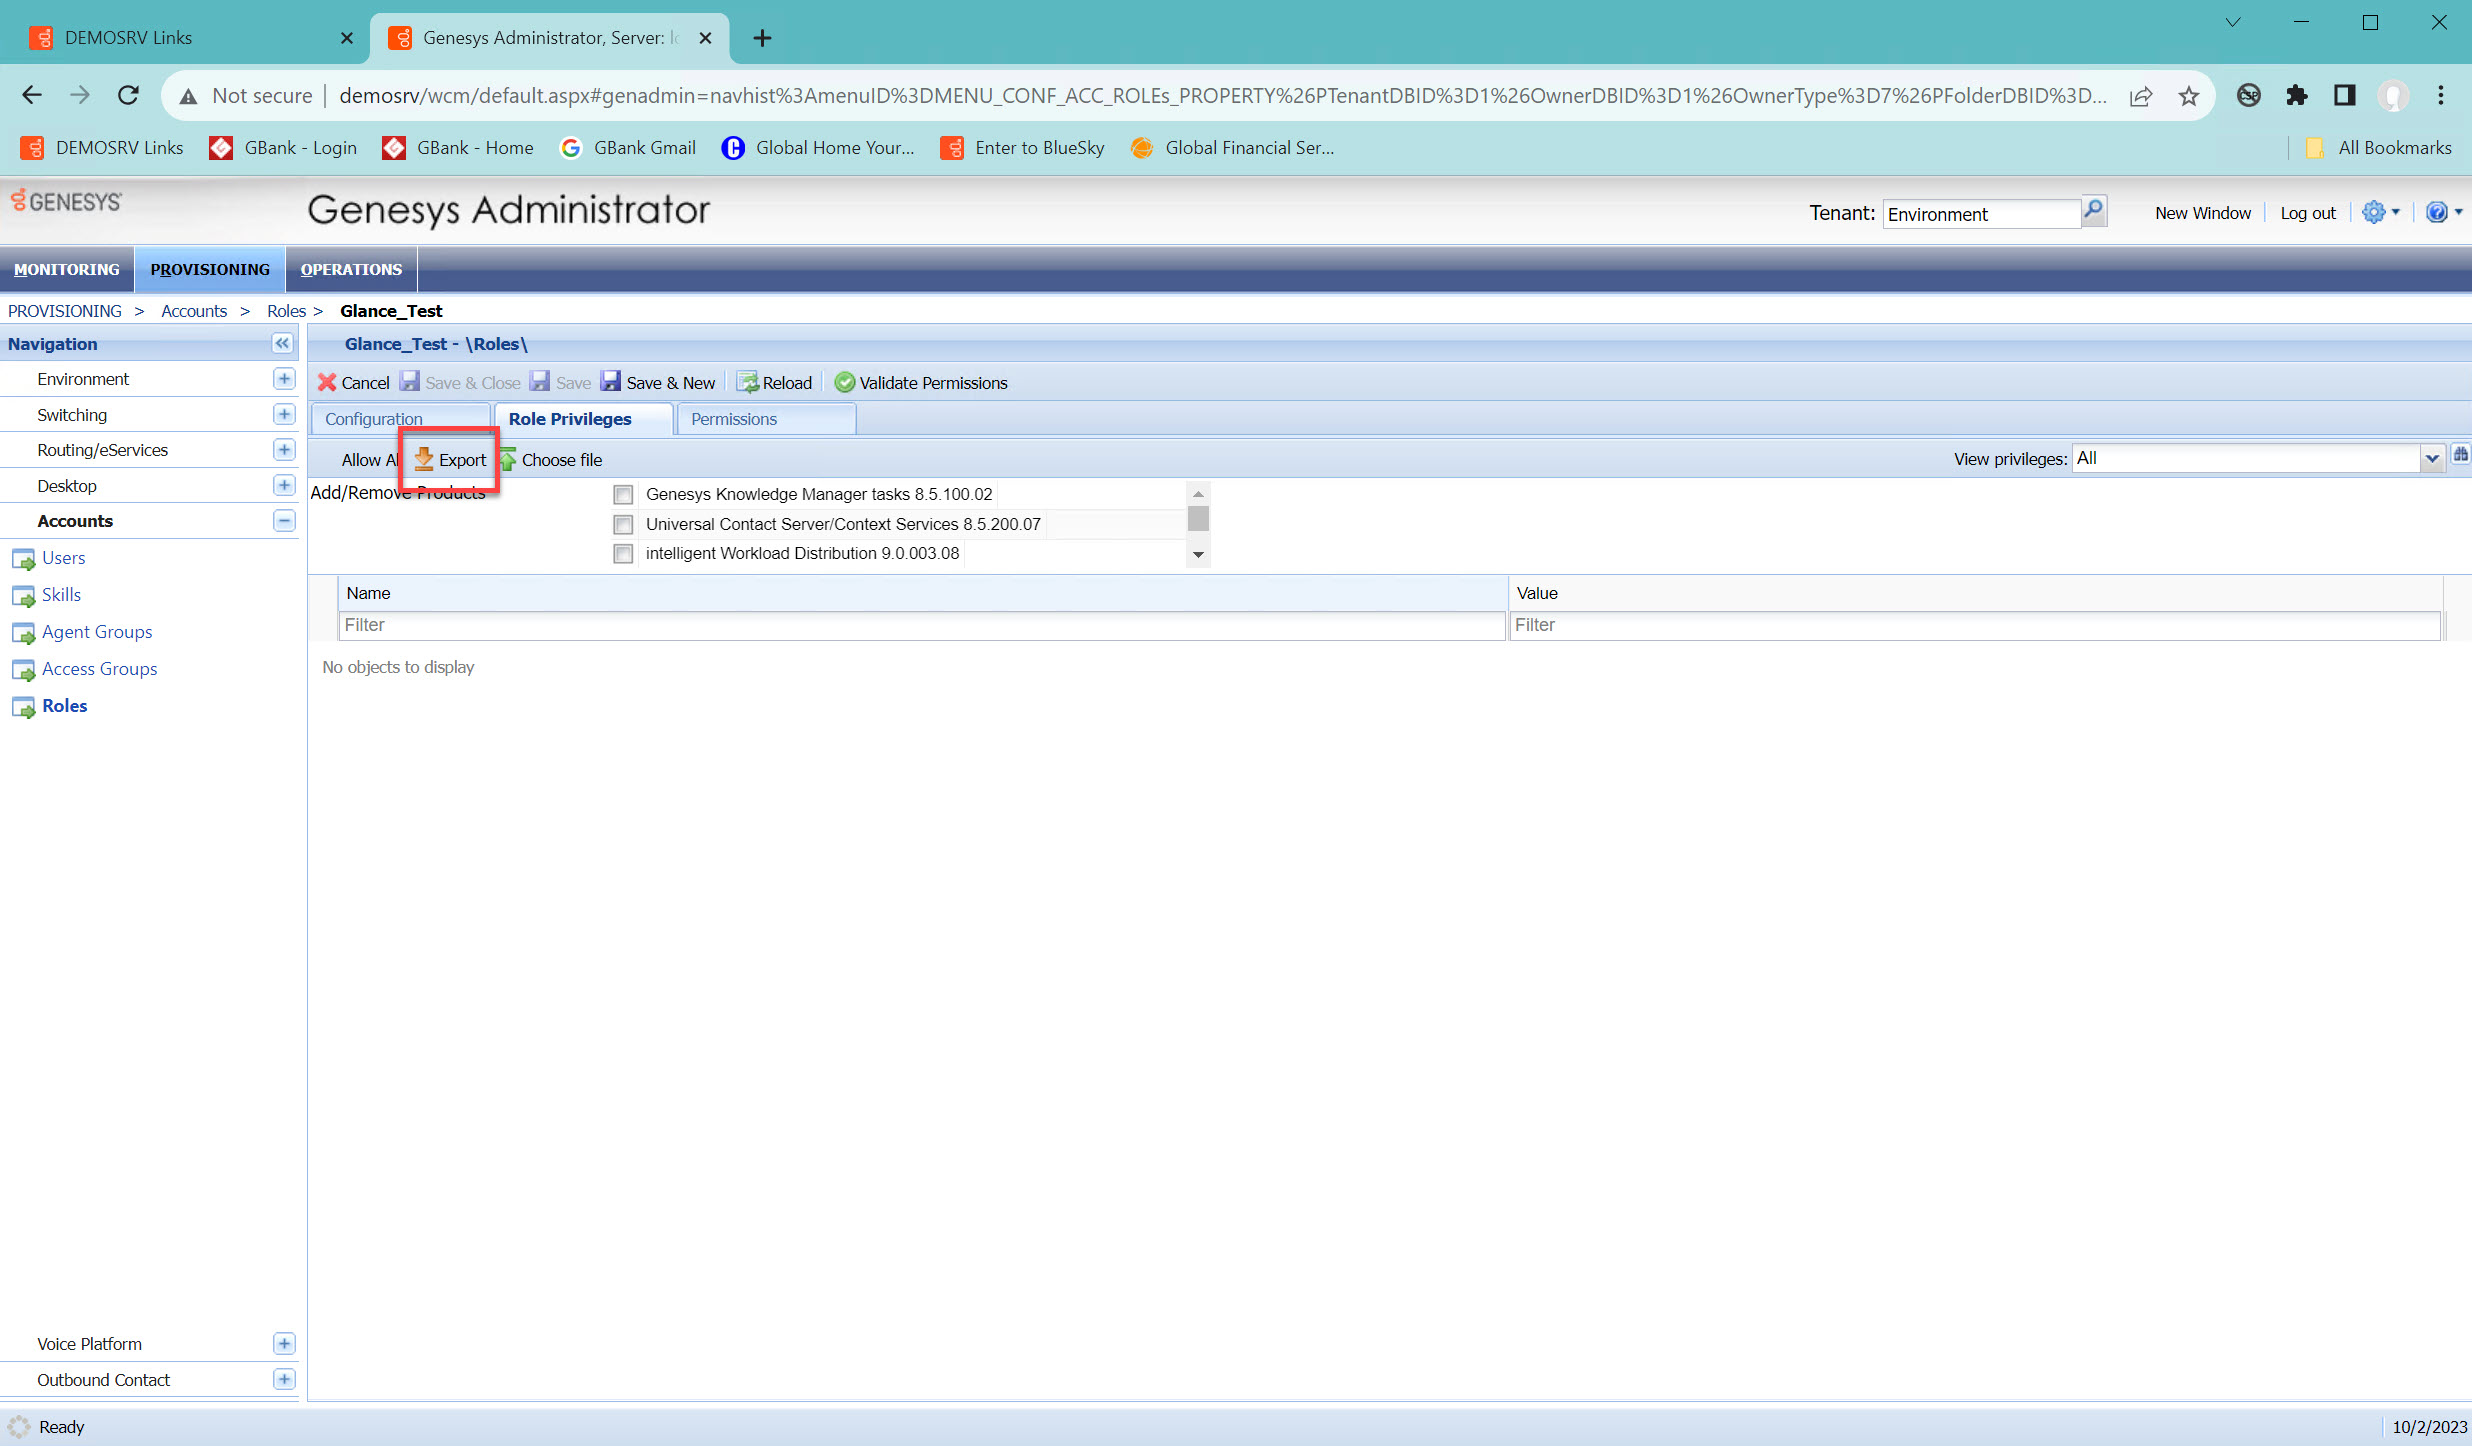Open the settings gear menu
Image resolution: width=2472 pixels, height=1446 pixels.
tap(2380, 212)
